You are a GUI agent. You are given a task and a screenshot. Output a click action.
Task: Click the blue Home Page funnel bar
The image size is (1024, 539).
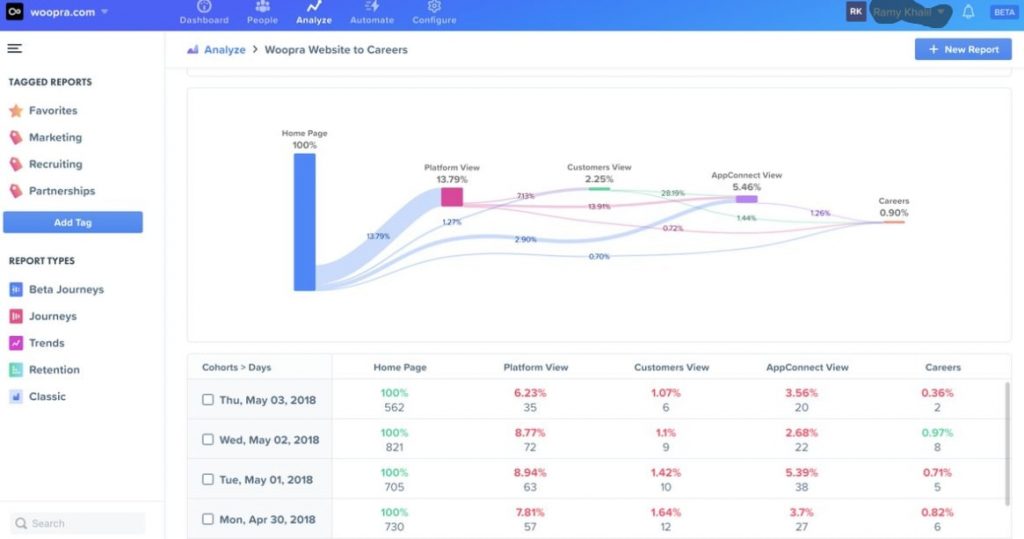point(304,222)
